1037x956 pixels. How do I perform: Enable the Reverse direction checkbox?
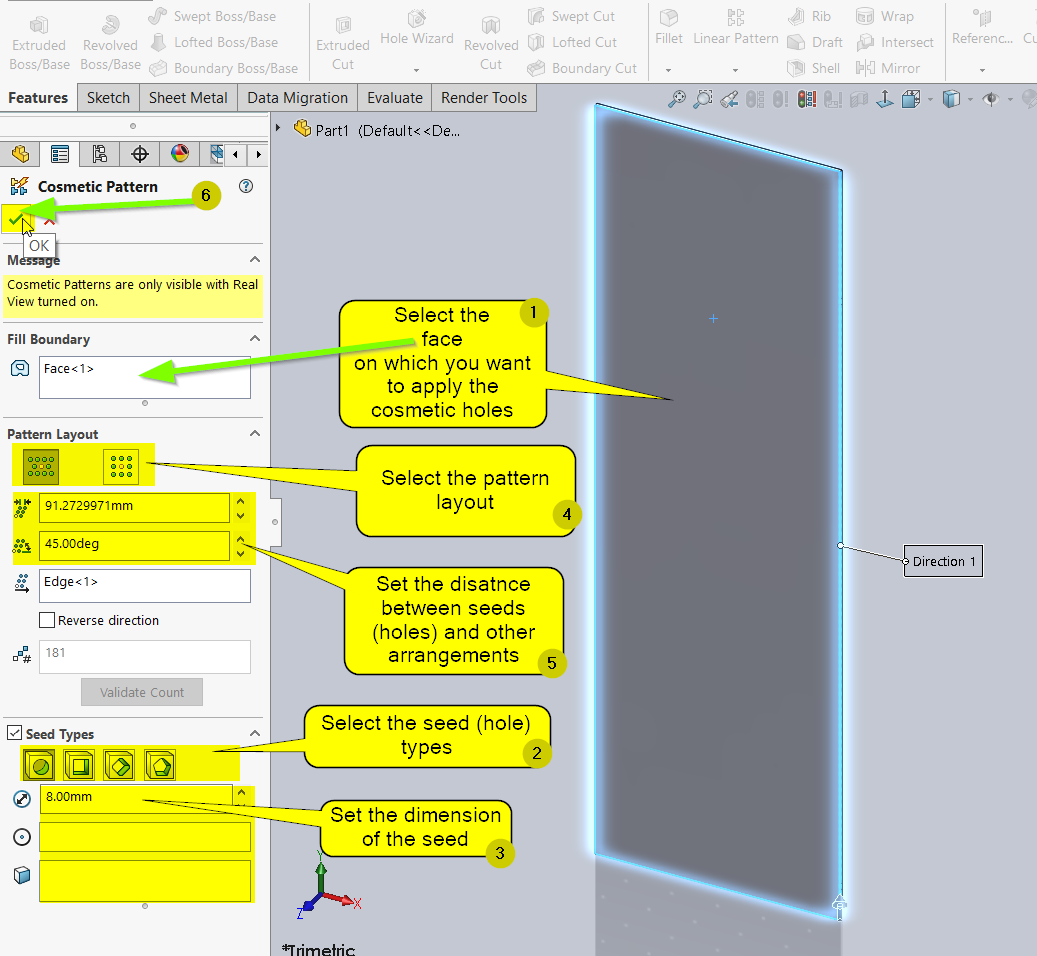(47, 620)
